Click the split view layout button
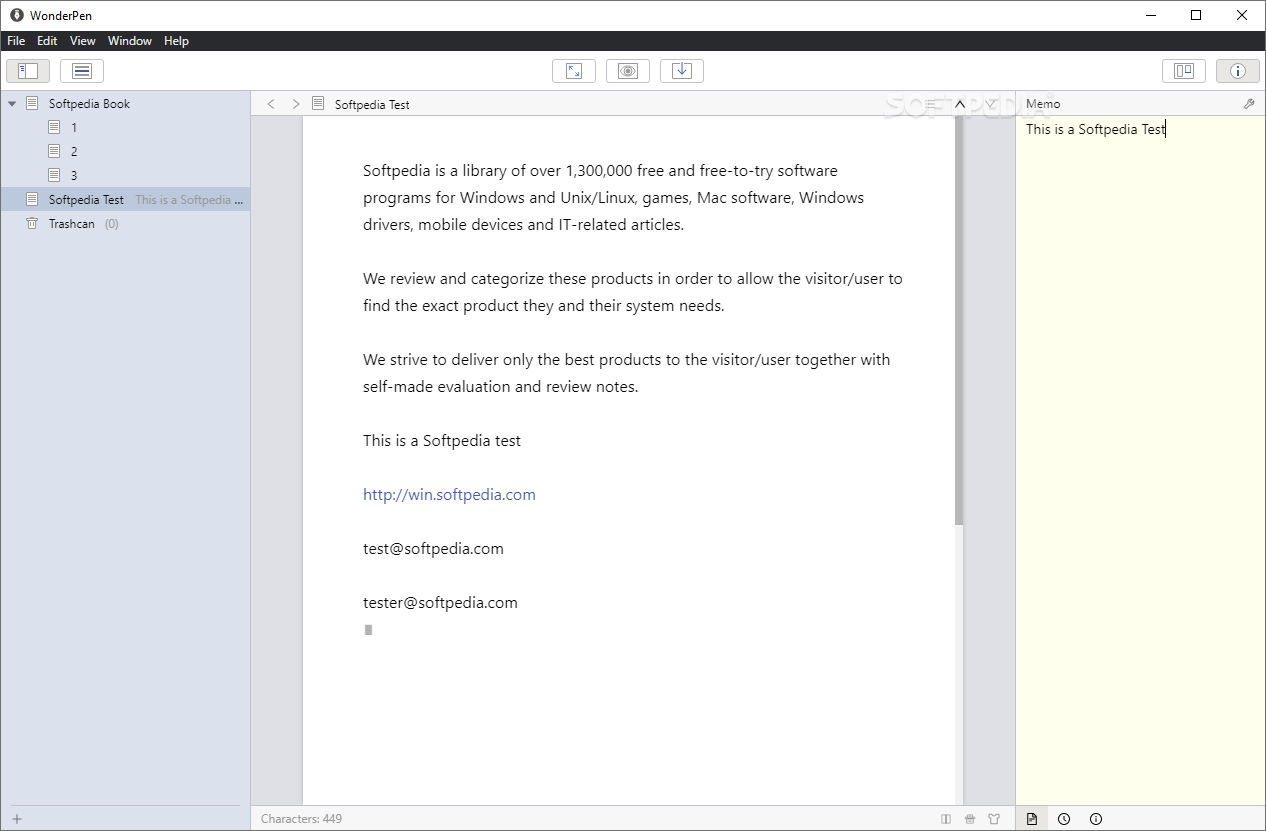Viewport: 1266px width, 831px height. point(1184,71)
